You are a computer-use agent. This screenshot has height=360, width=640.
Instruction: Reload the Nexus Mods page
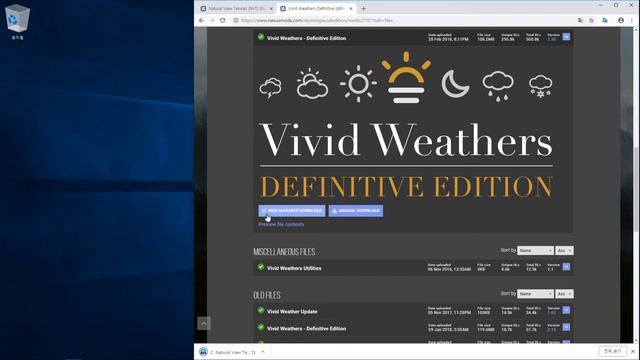222,20
